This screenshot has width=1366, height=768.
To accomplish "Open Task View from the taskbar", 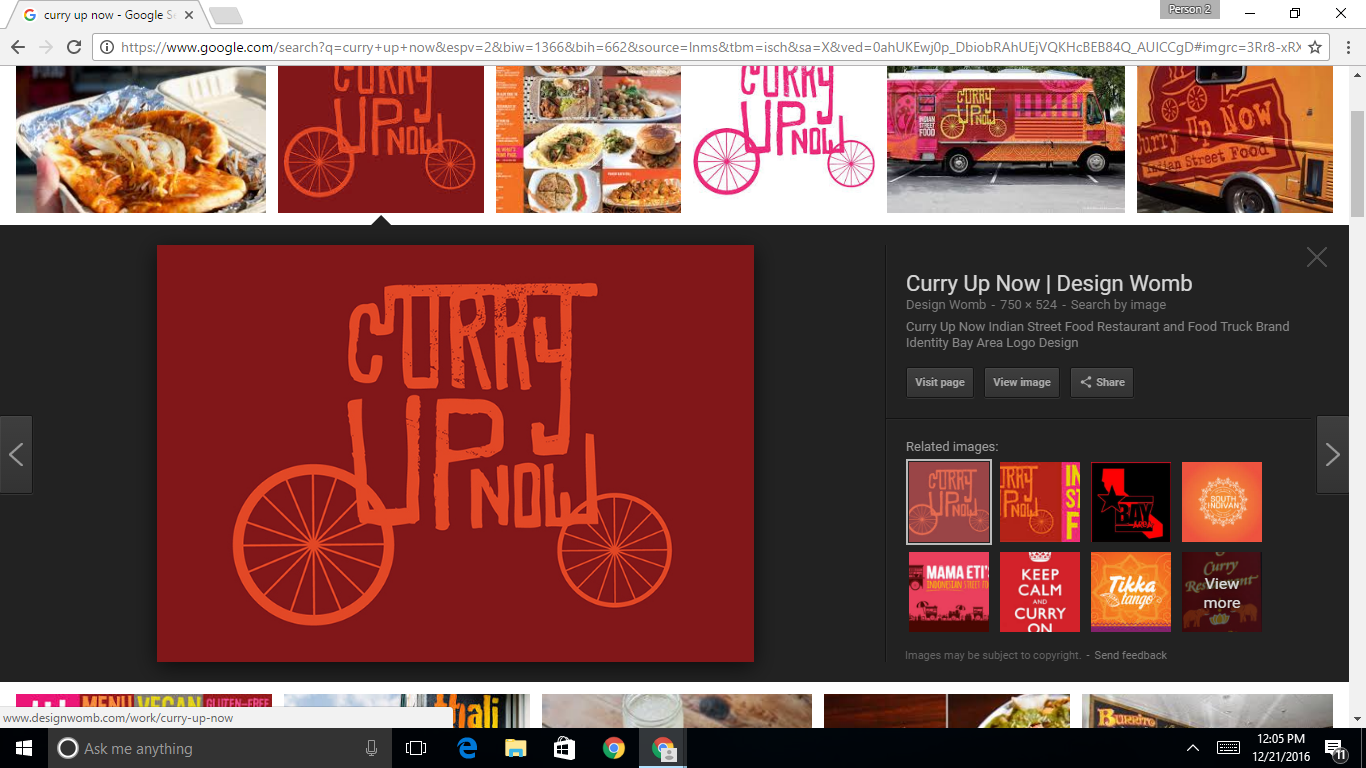I will coord(416,748).
